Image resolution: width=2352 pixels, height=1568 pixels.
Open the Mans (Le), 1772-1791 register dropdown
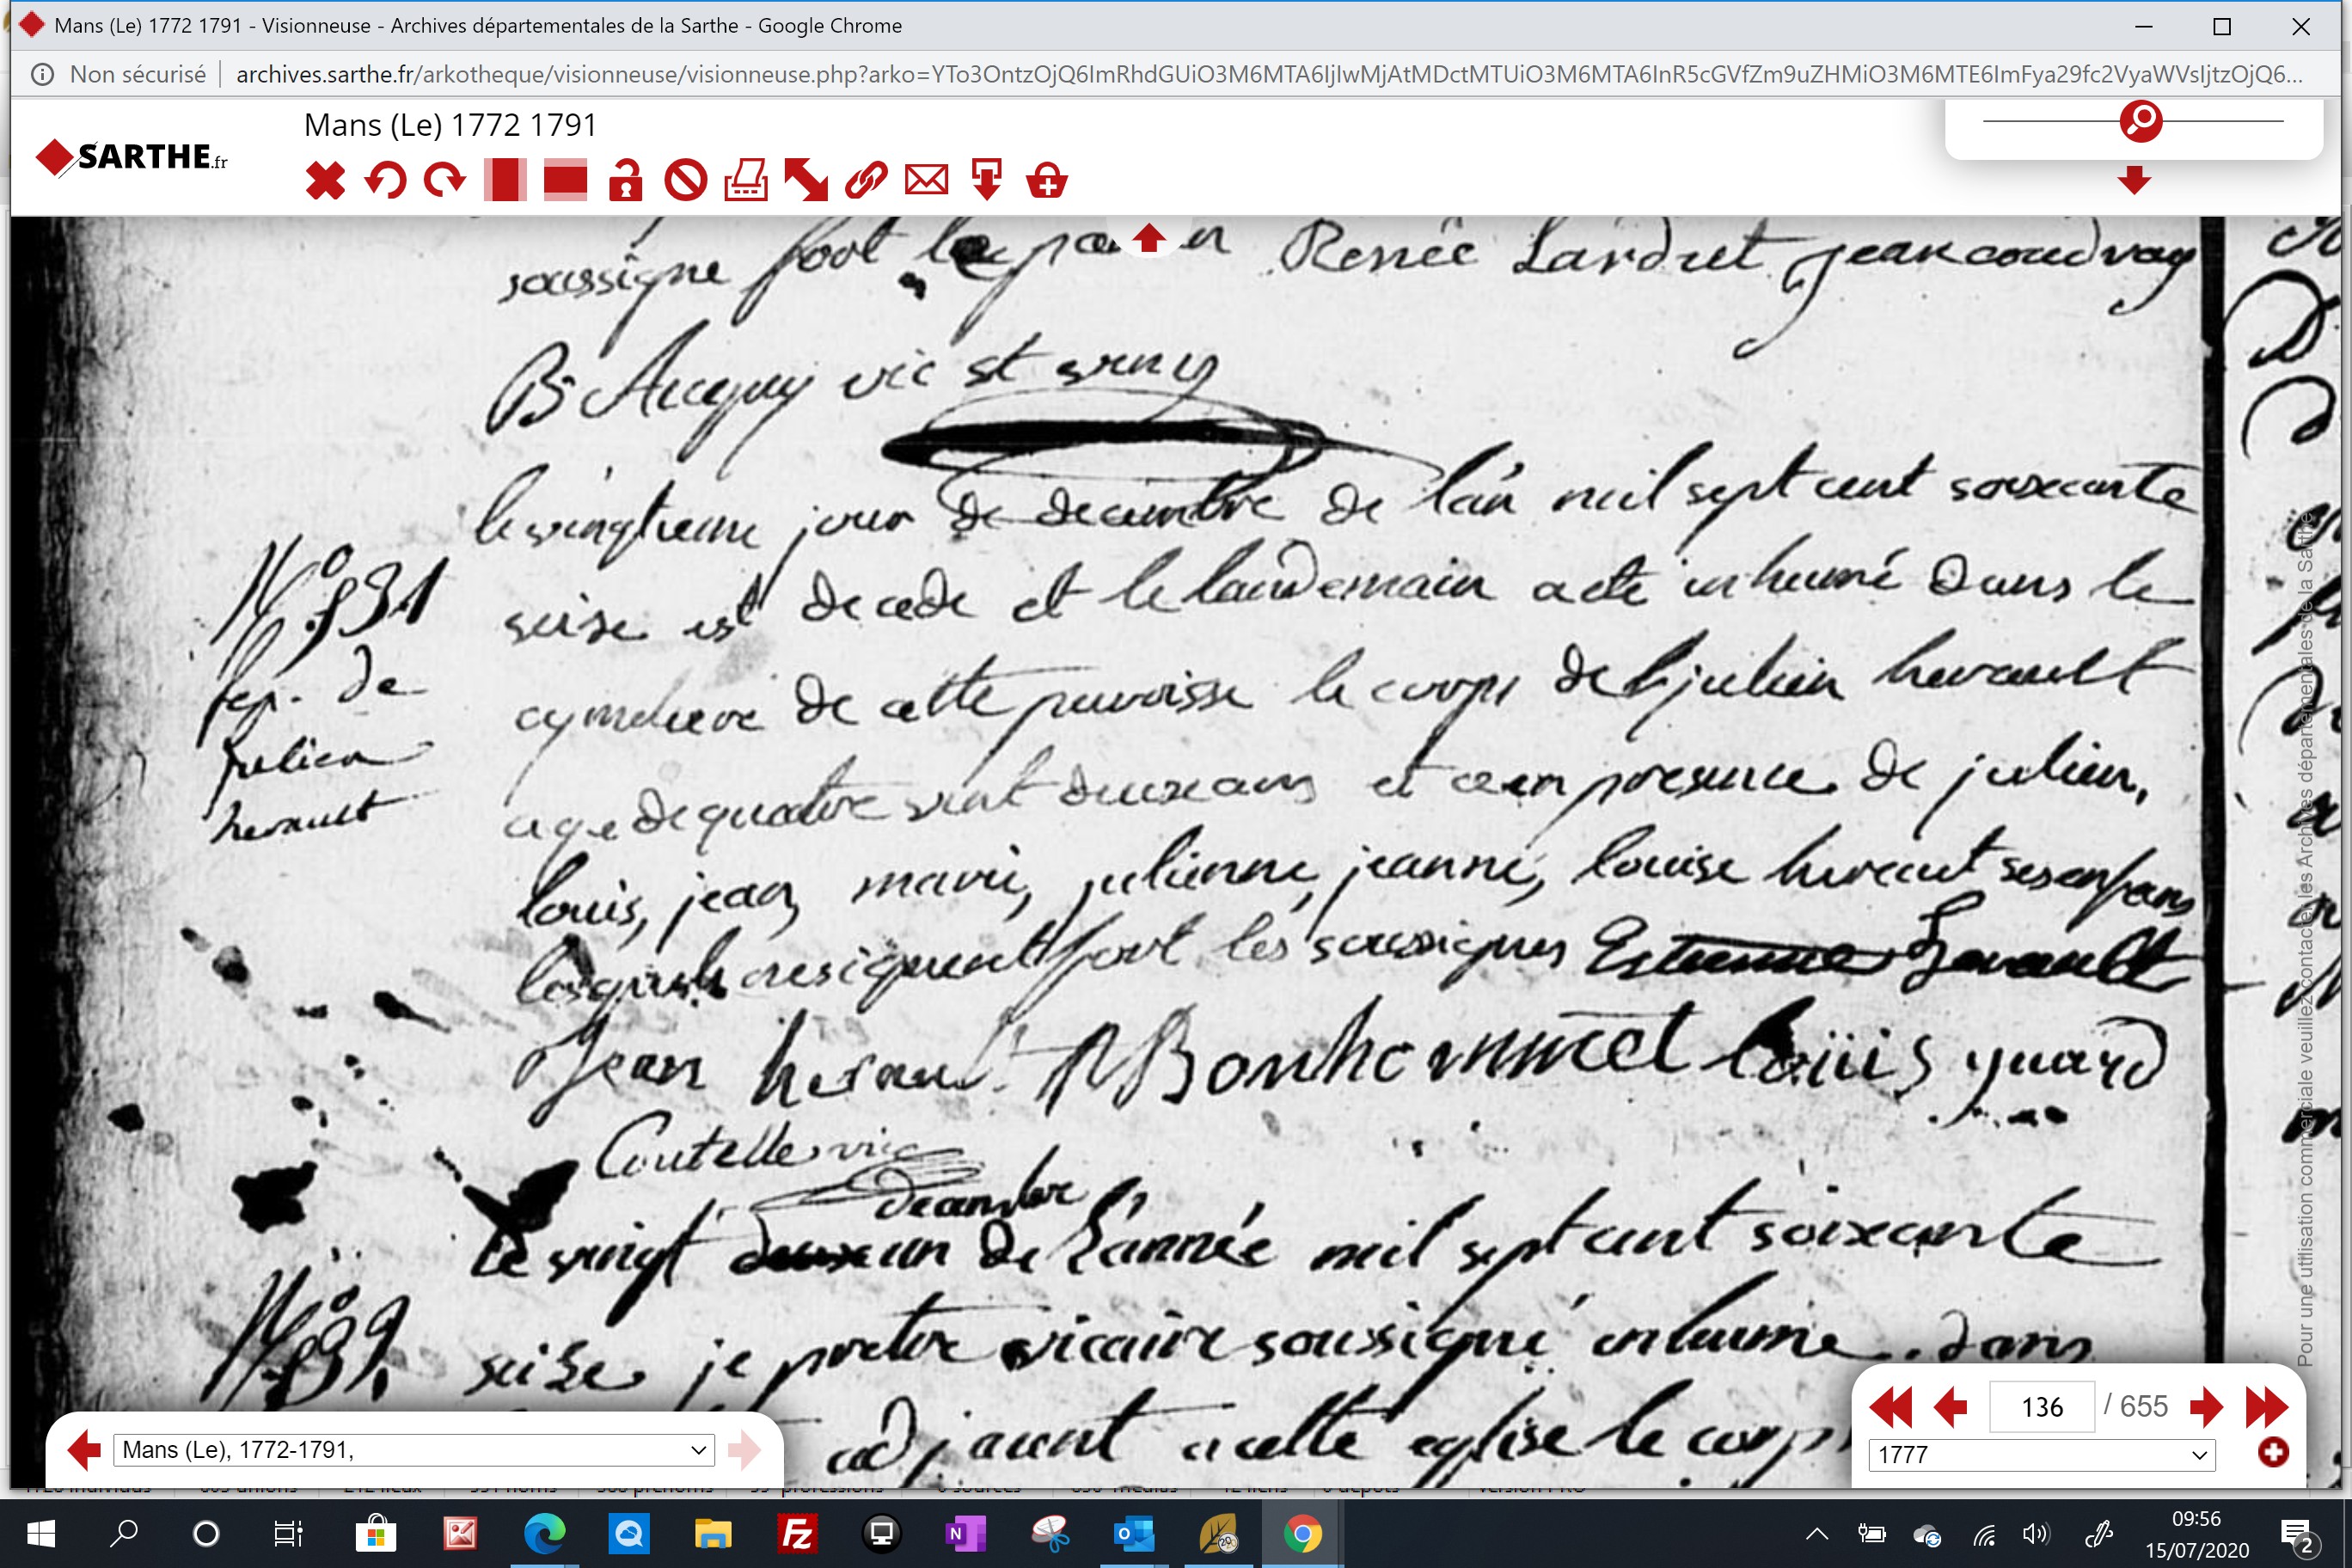pos(414,1450)
